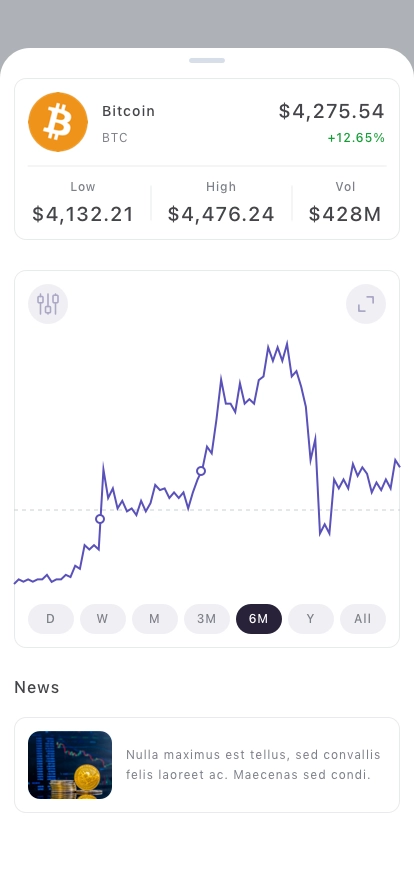This screenshot has height=896, width=414.
Task: Tap the Low $4,132.21 value
Action: (83, 214)
